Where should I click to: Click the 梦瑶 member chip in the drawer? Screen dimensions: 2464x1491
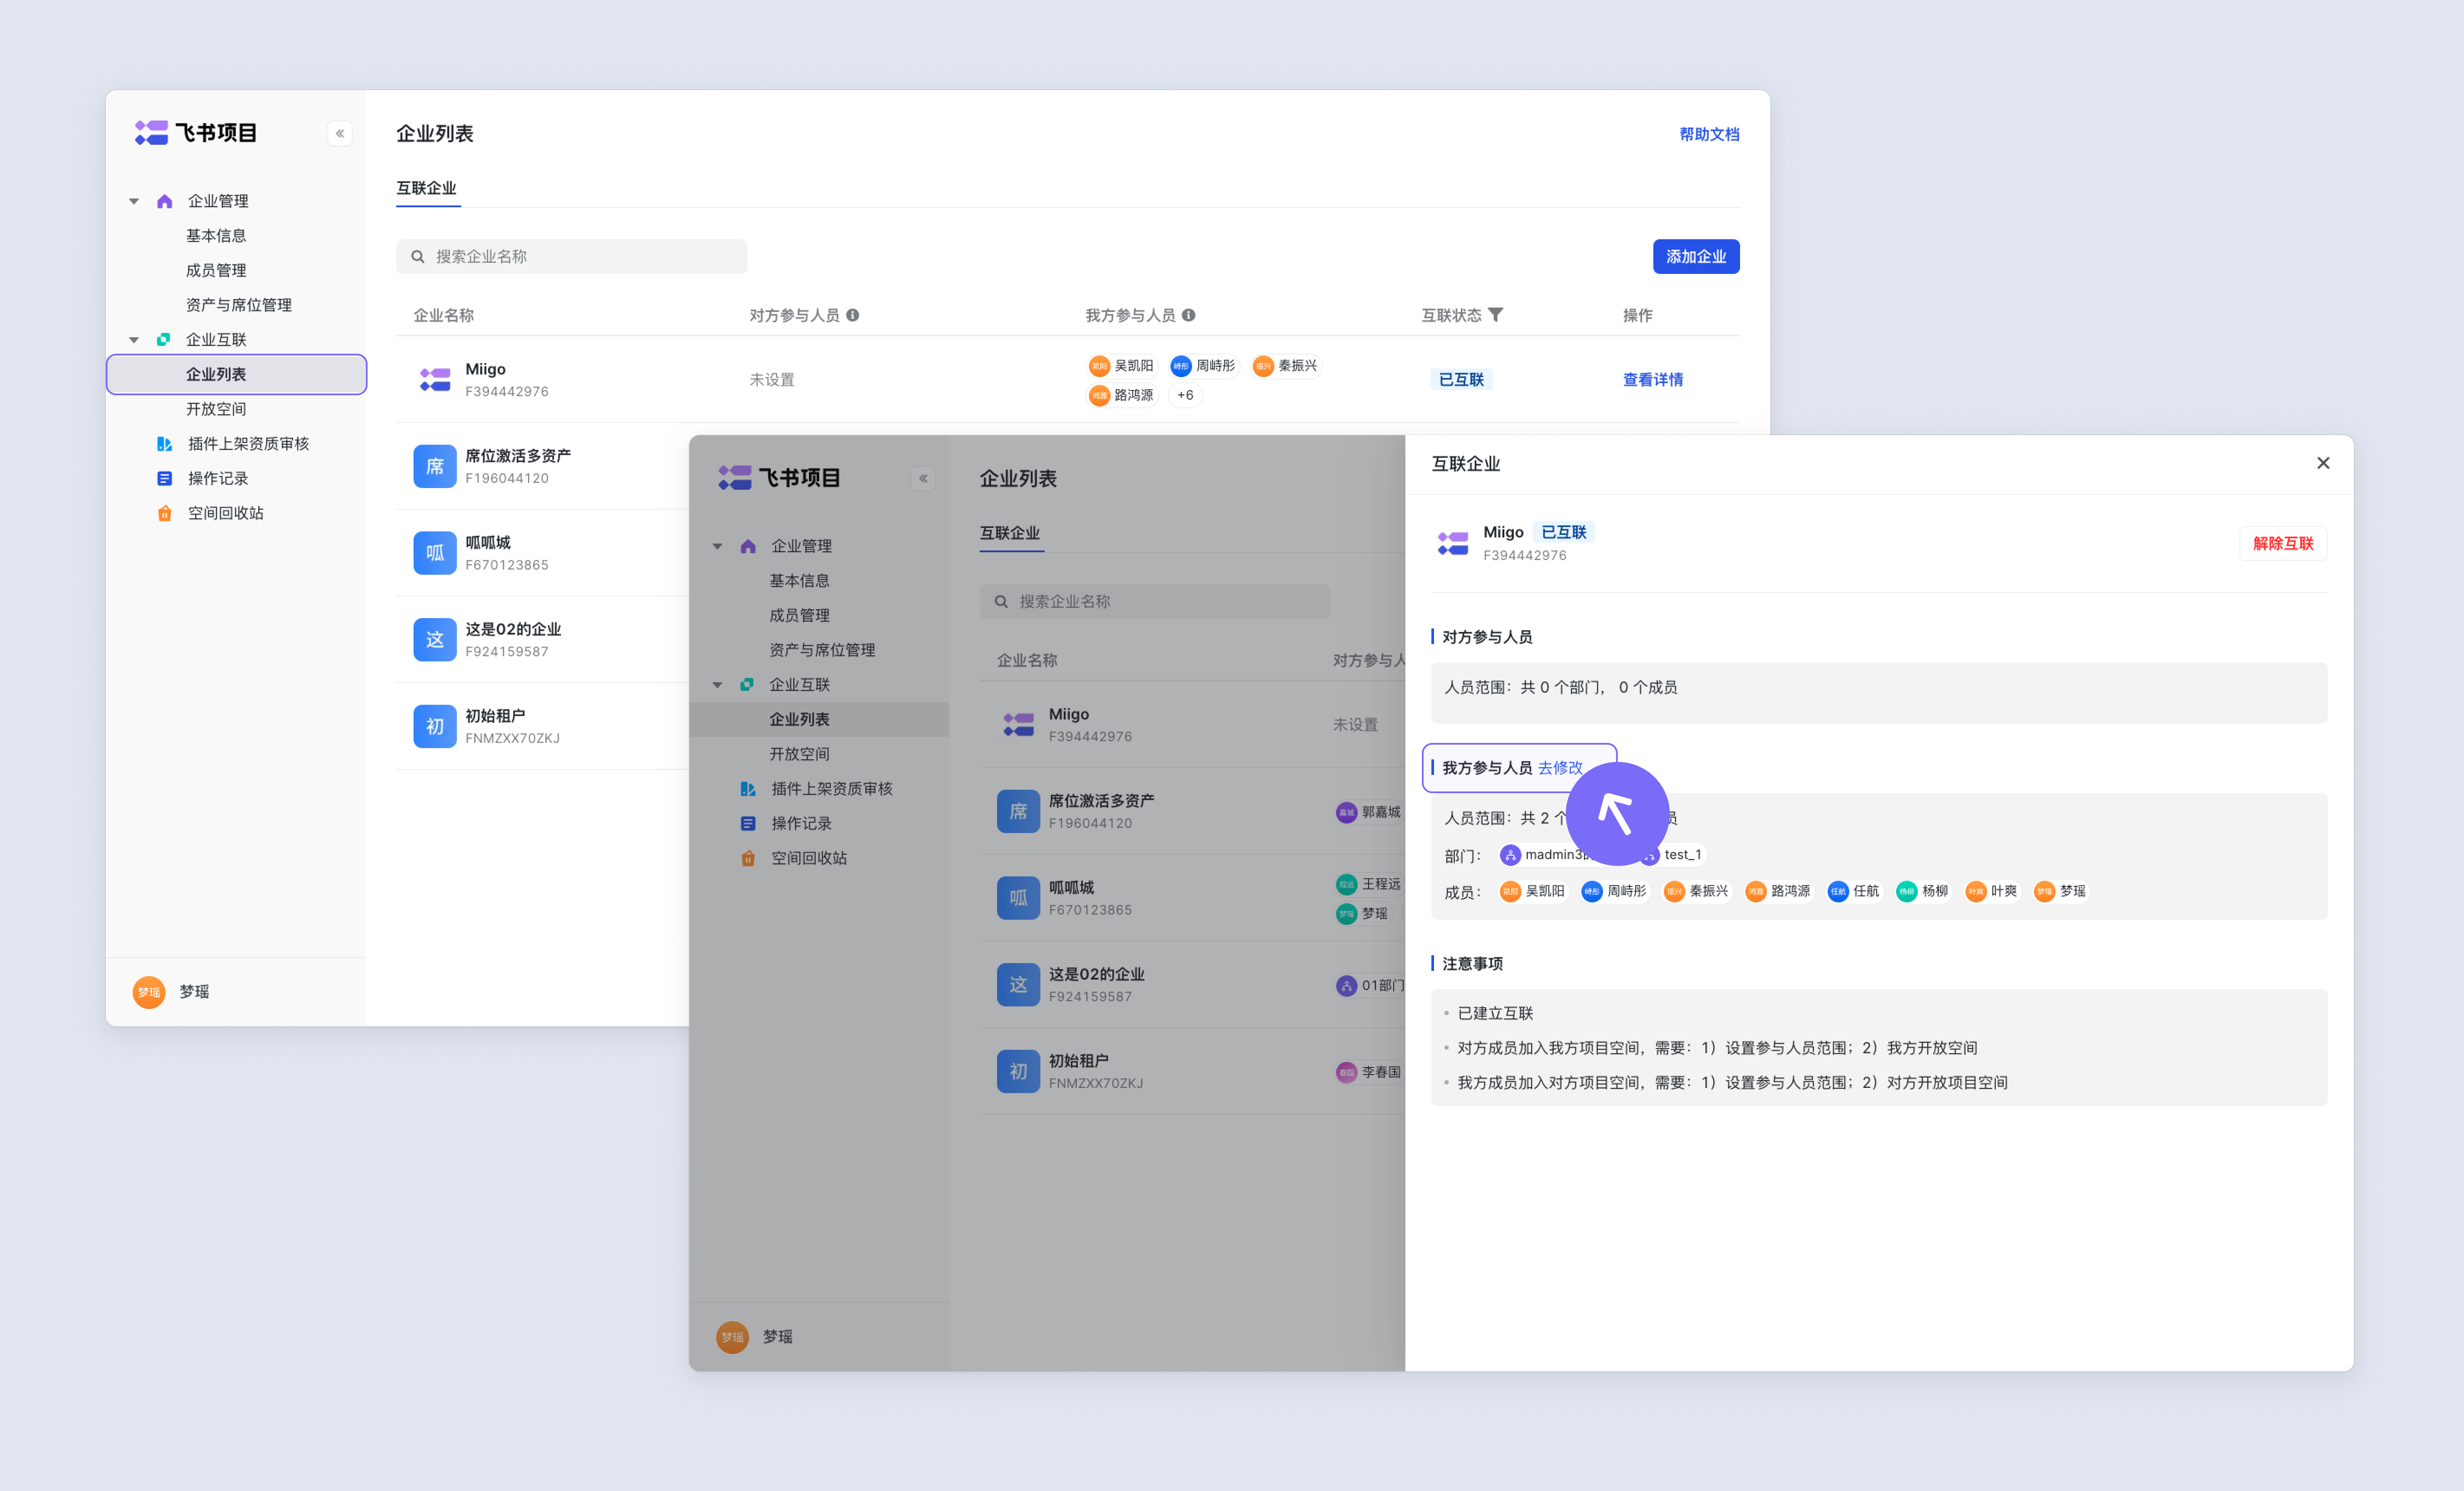point(2060,891)
